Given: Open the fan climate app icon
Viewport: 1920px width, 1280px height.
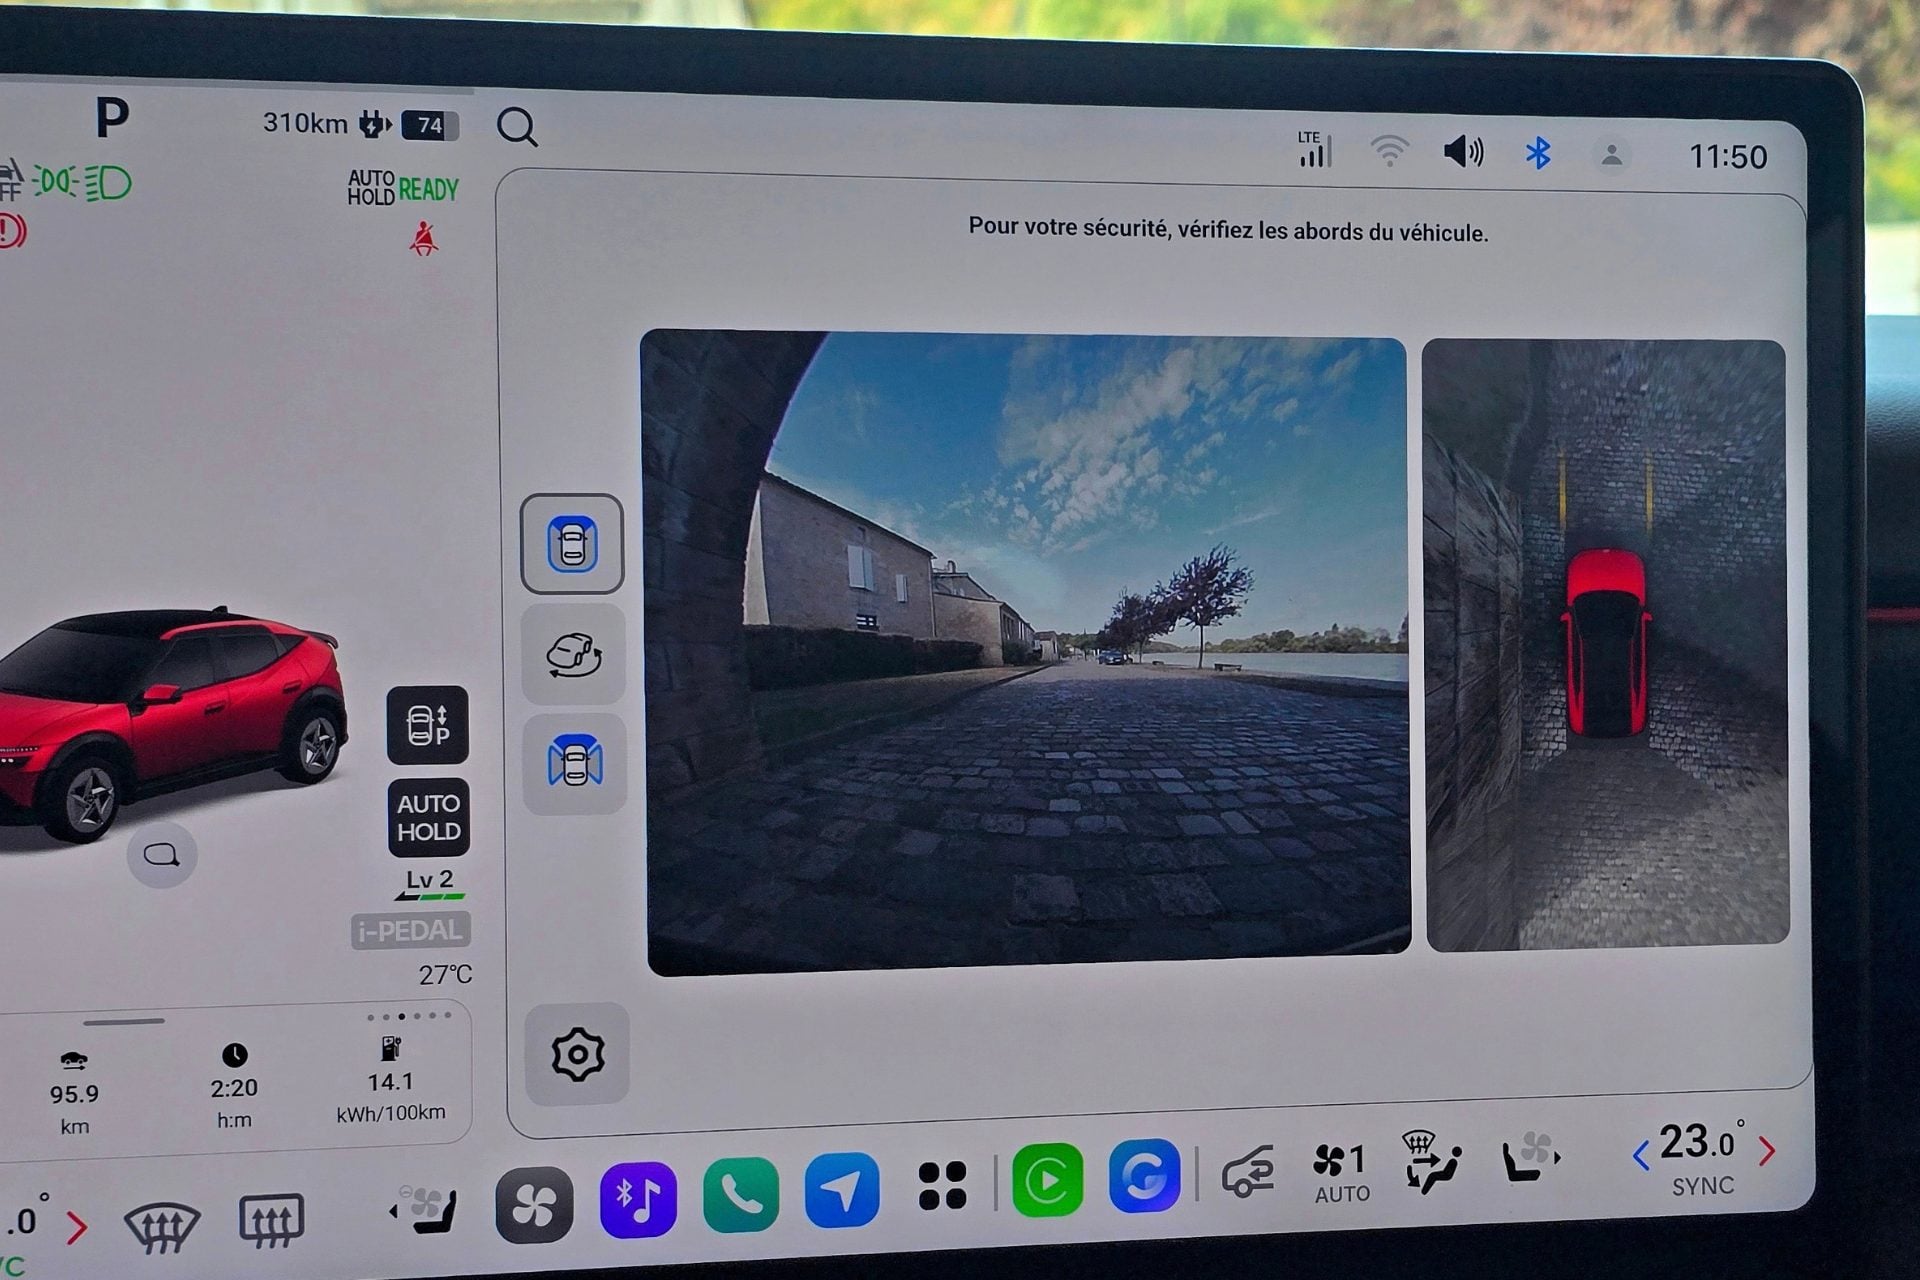Looking at the screenshot, I should coord(535,1204).
